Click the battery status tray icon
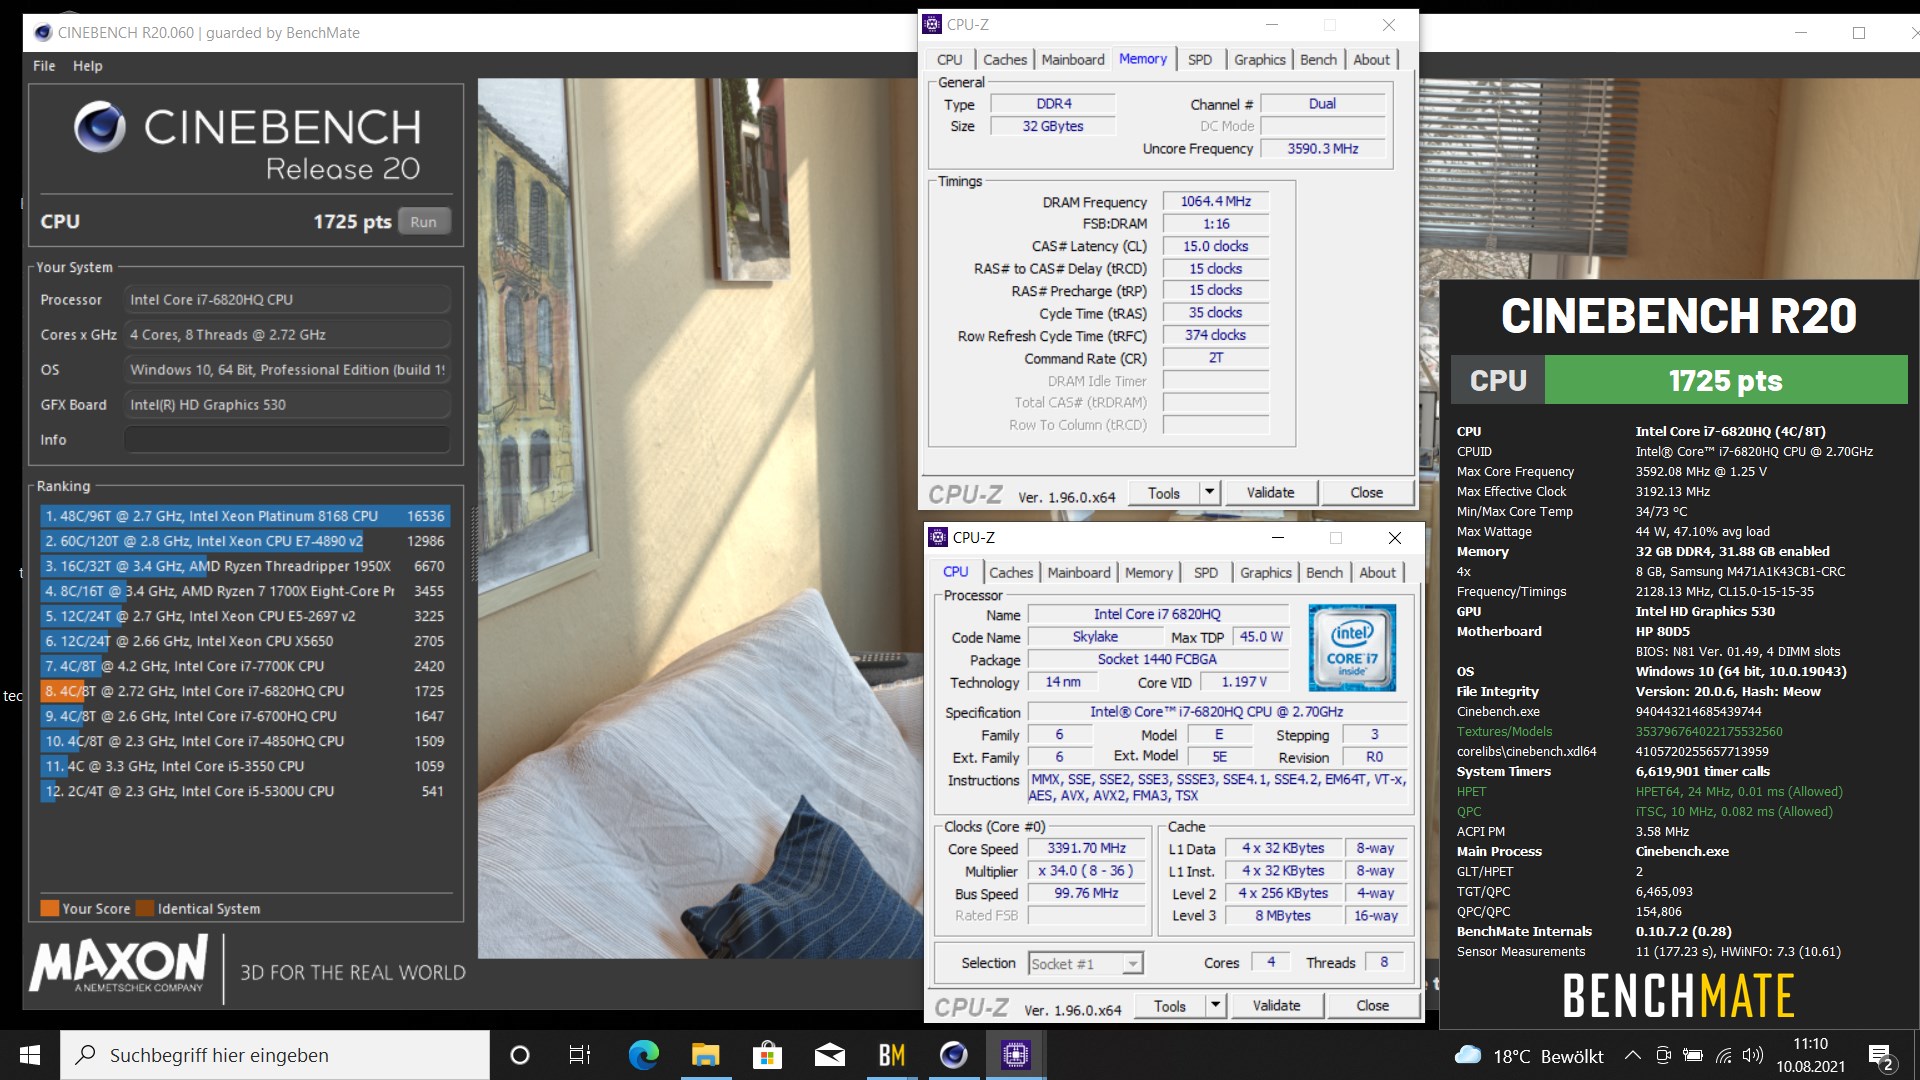The image size is (1920, 1080). click(x=1693, y=1055)
